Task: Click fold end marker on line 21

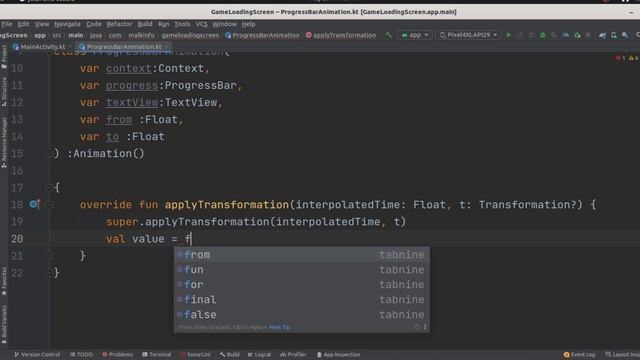Action: pyautogui.click(x=49, y=256)
